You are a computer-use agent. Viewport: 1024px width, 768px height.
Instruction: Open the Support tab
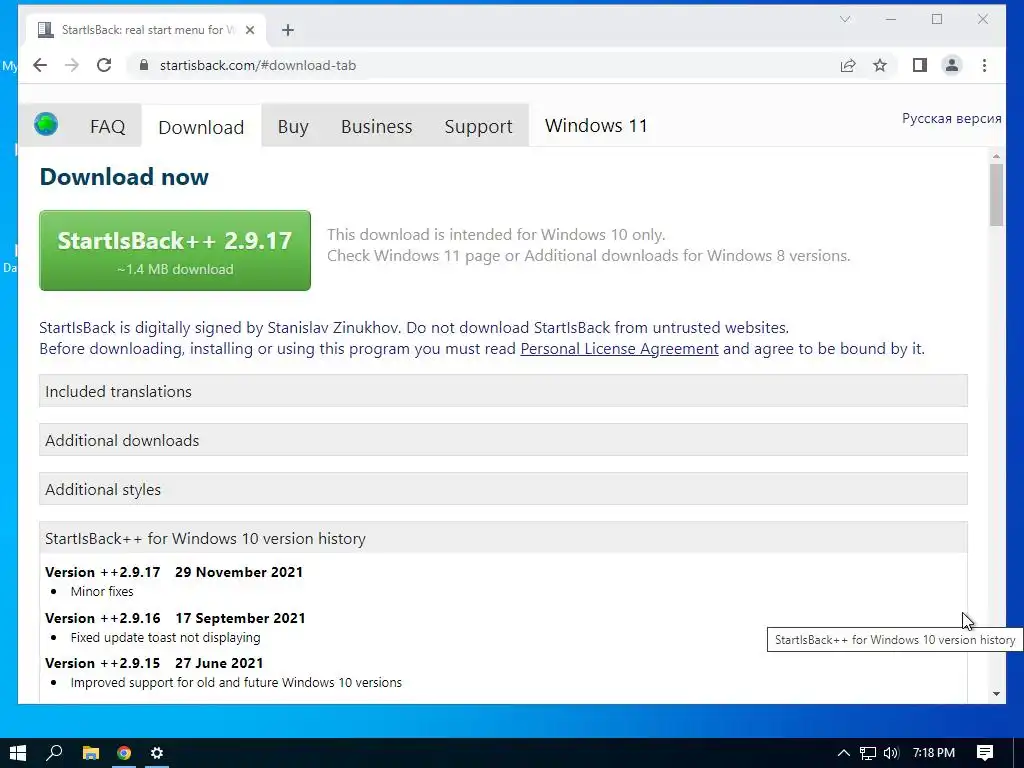click(x=479, y=126)
